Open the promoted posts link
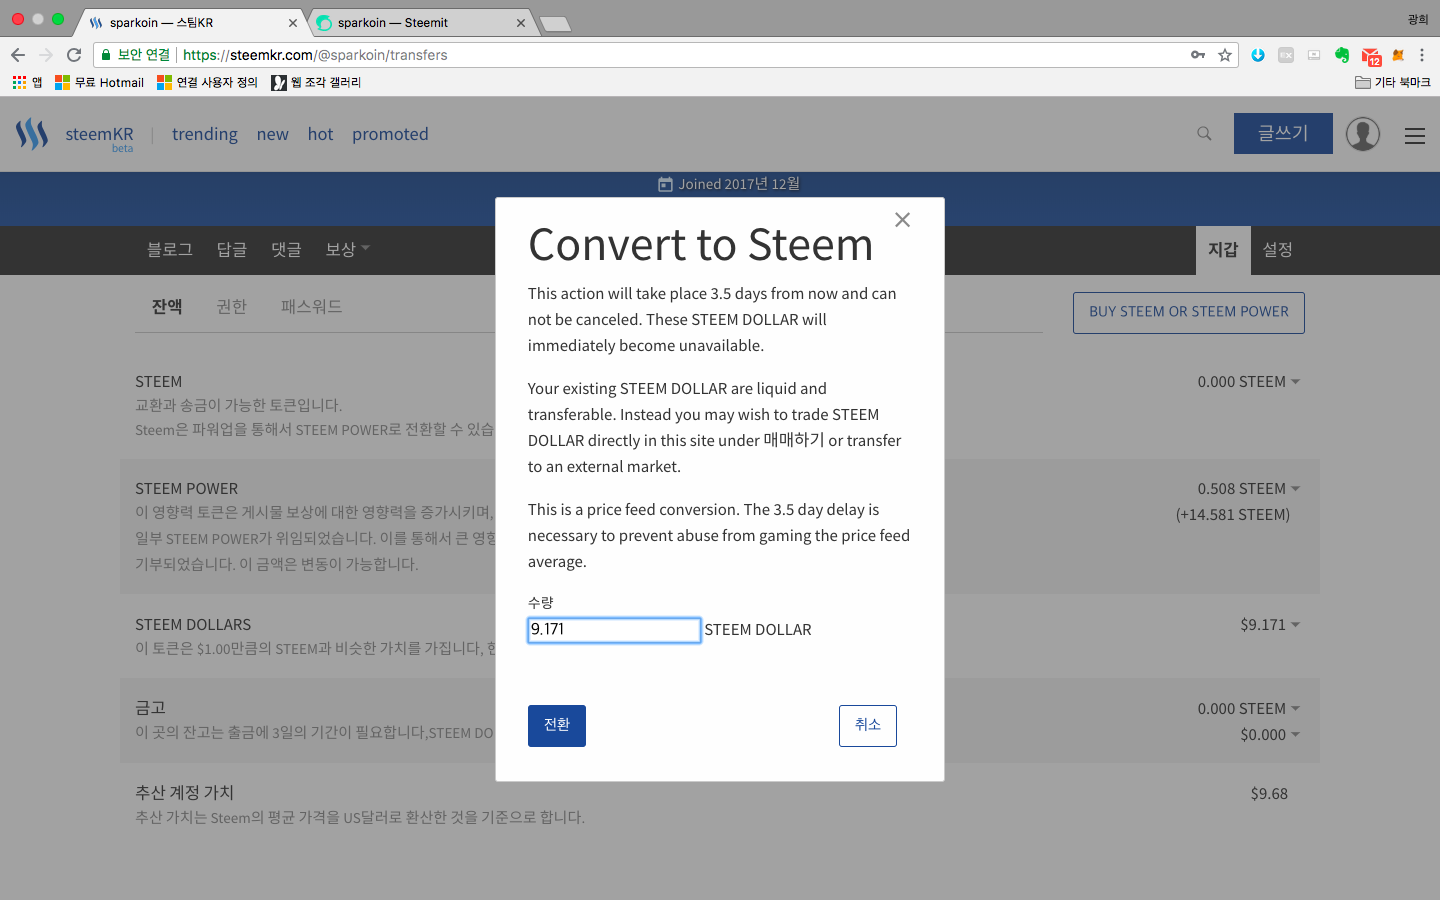 tap(390, 134)
